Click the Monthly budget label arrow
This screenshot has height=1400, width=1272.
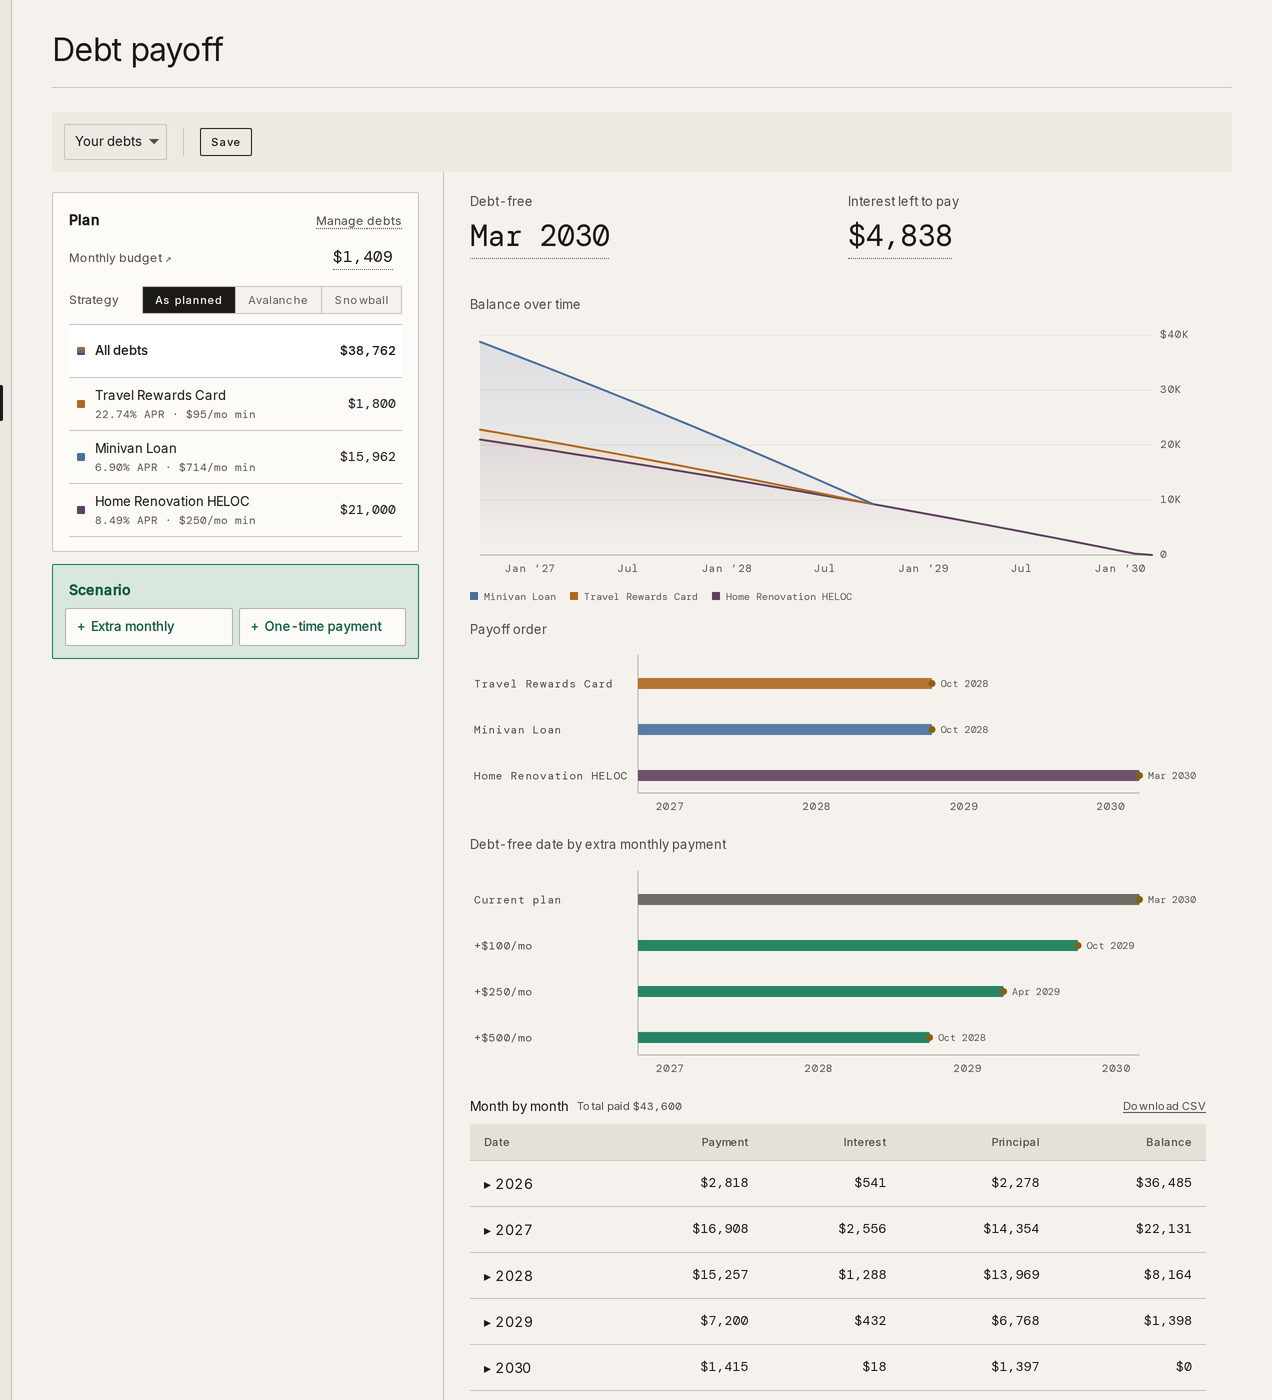[x=168, y=259]
